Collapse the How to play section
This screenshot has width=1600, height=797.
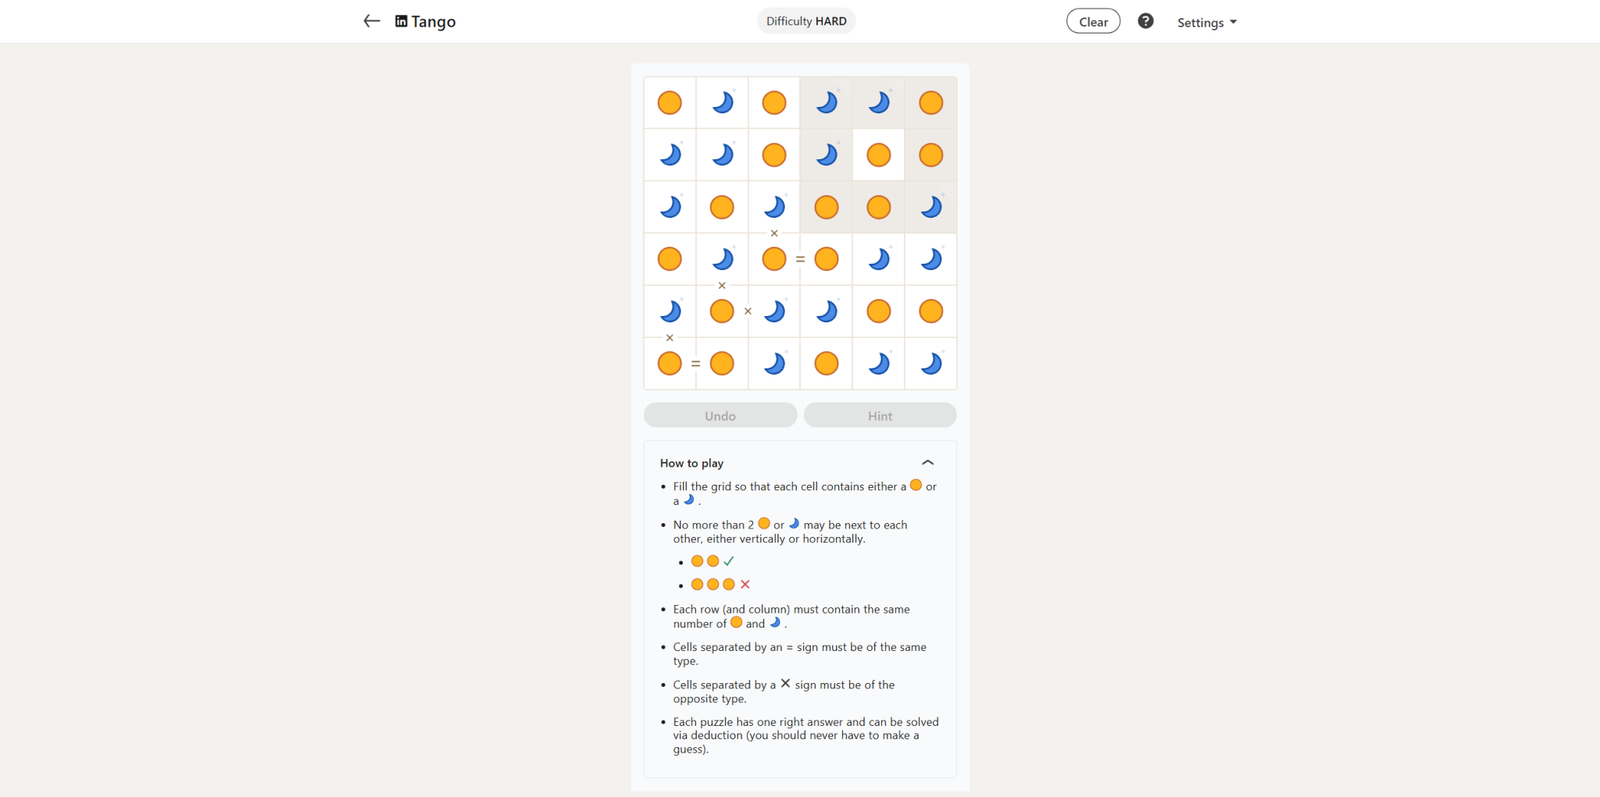tap(927, 463)
